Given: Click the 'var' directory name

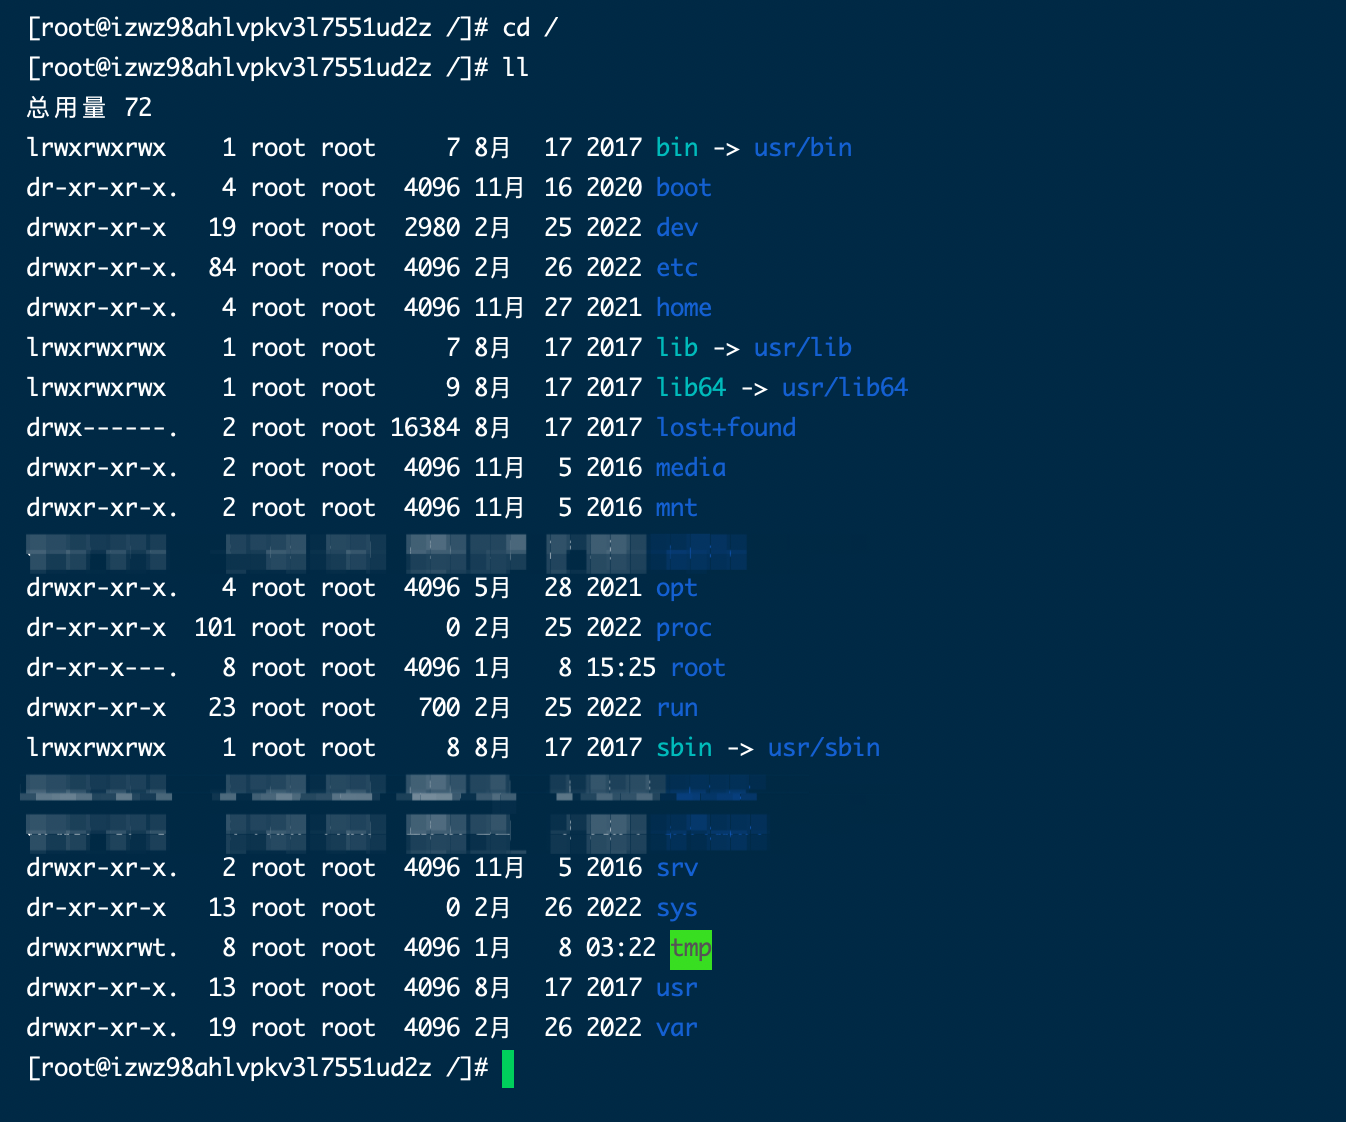Looking at the screenshot, I should [x=677, y=1028].
